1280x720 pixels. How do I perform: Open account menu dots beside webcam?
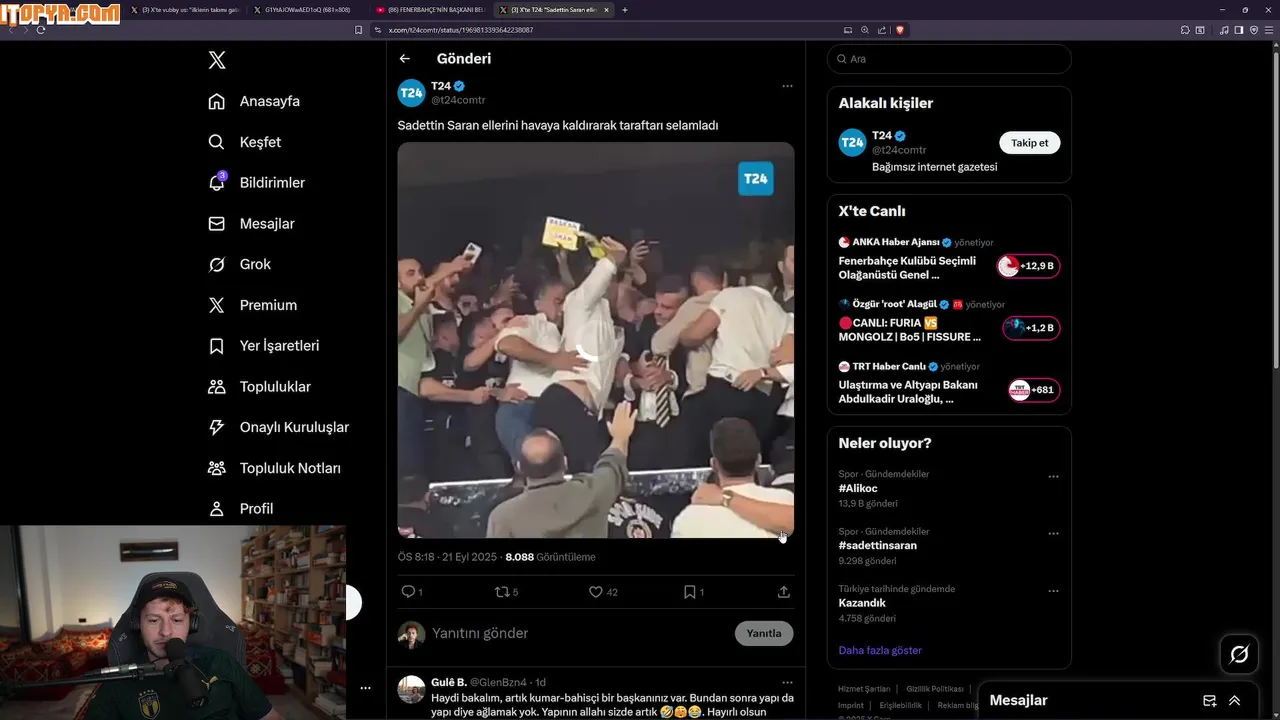[x=365, y=688]
